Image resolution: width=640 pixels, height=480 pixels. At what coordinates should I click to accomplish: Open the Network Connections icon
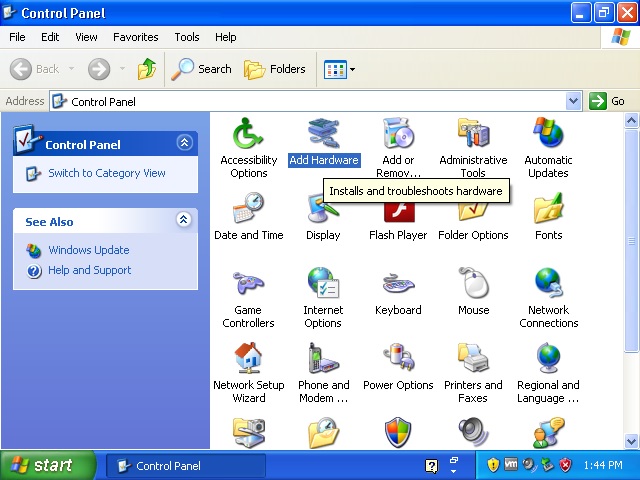[548, 284]
